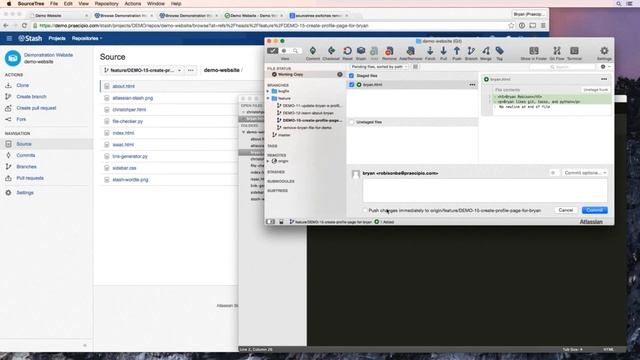Click the list view mode icon next to Pending files
This screenshot has width=640, height=360.
point(415,67)
